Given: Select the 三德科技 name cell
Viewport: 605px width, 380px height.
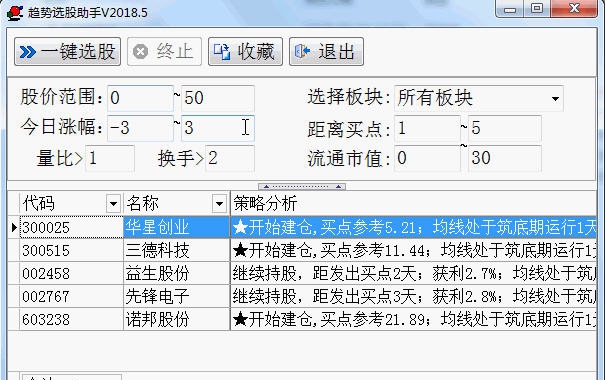Looking at the screenshot, I should (177, 251).
